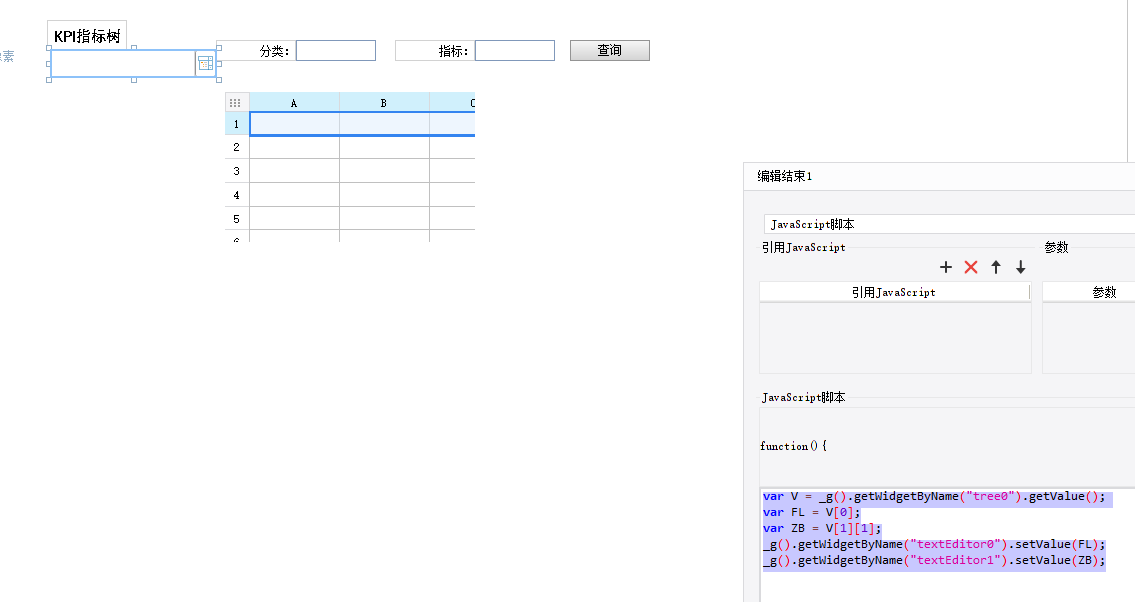
Task: Click cell B2 in the grid
Action: 384,147
